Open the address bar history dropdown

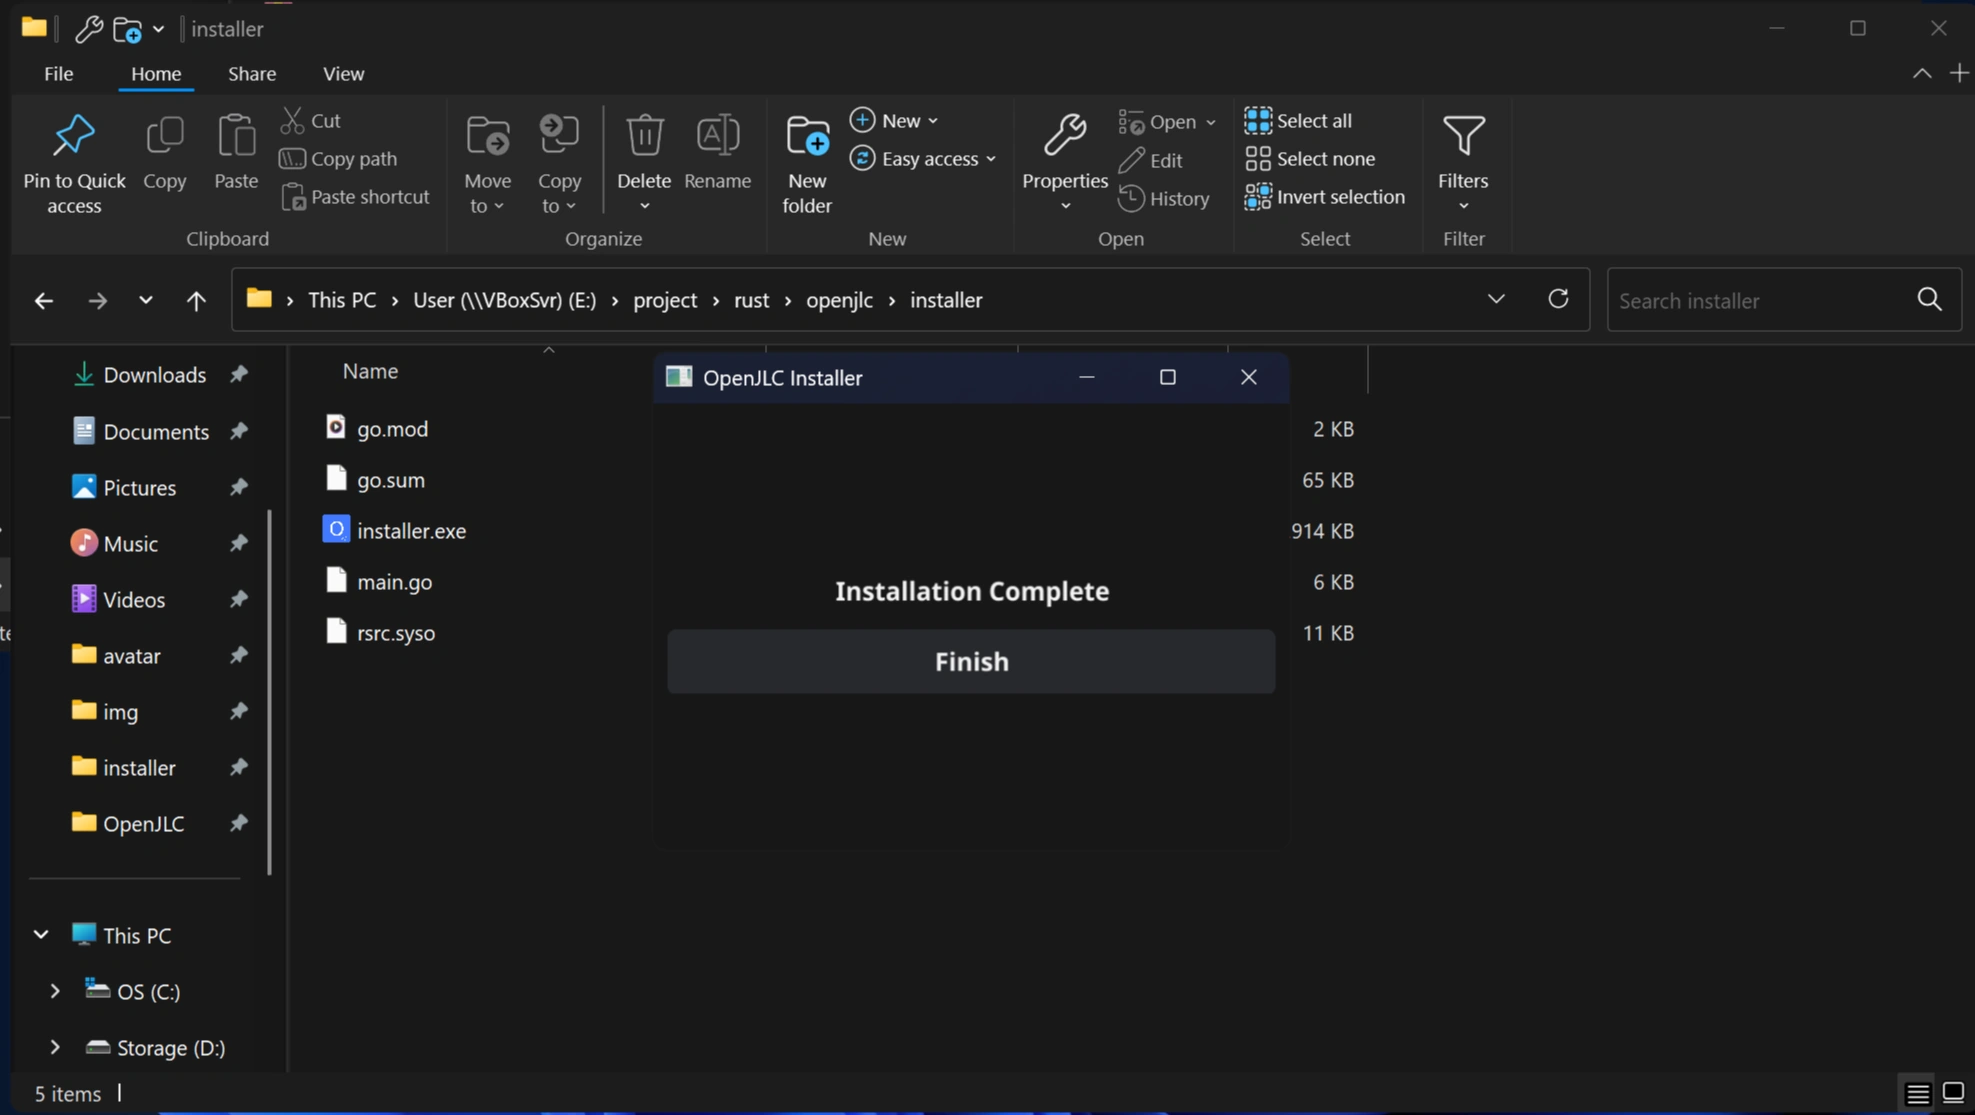tap(1496, 299)
